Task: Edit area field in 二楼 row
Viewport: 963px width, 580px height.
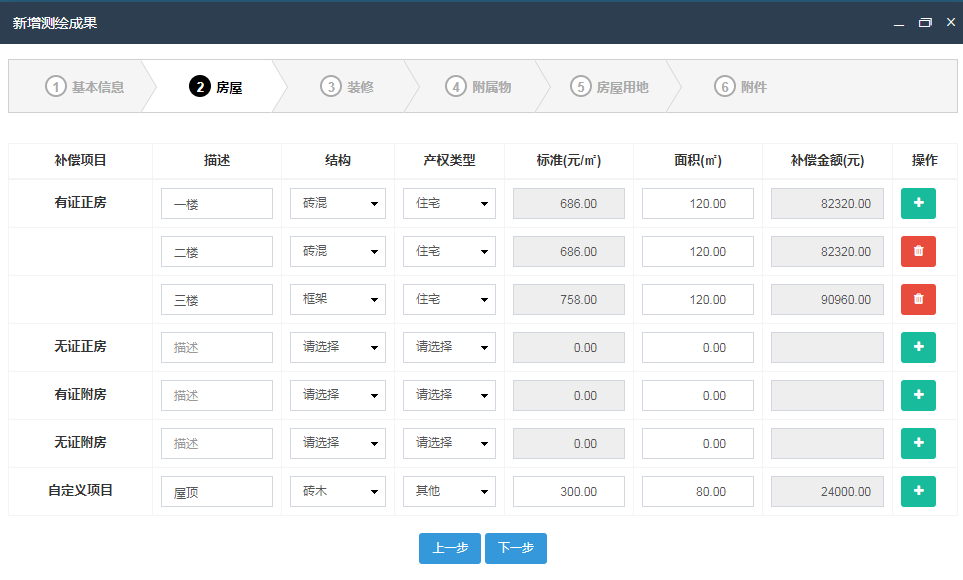Action: (698, 251)
